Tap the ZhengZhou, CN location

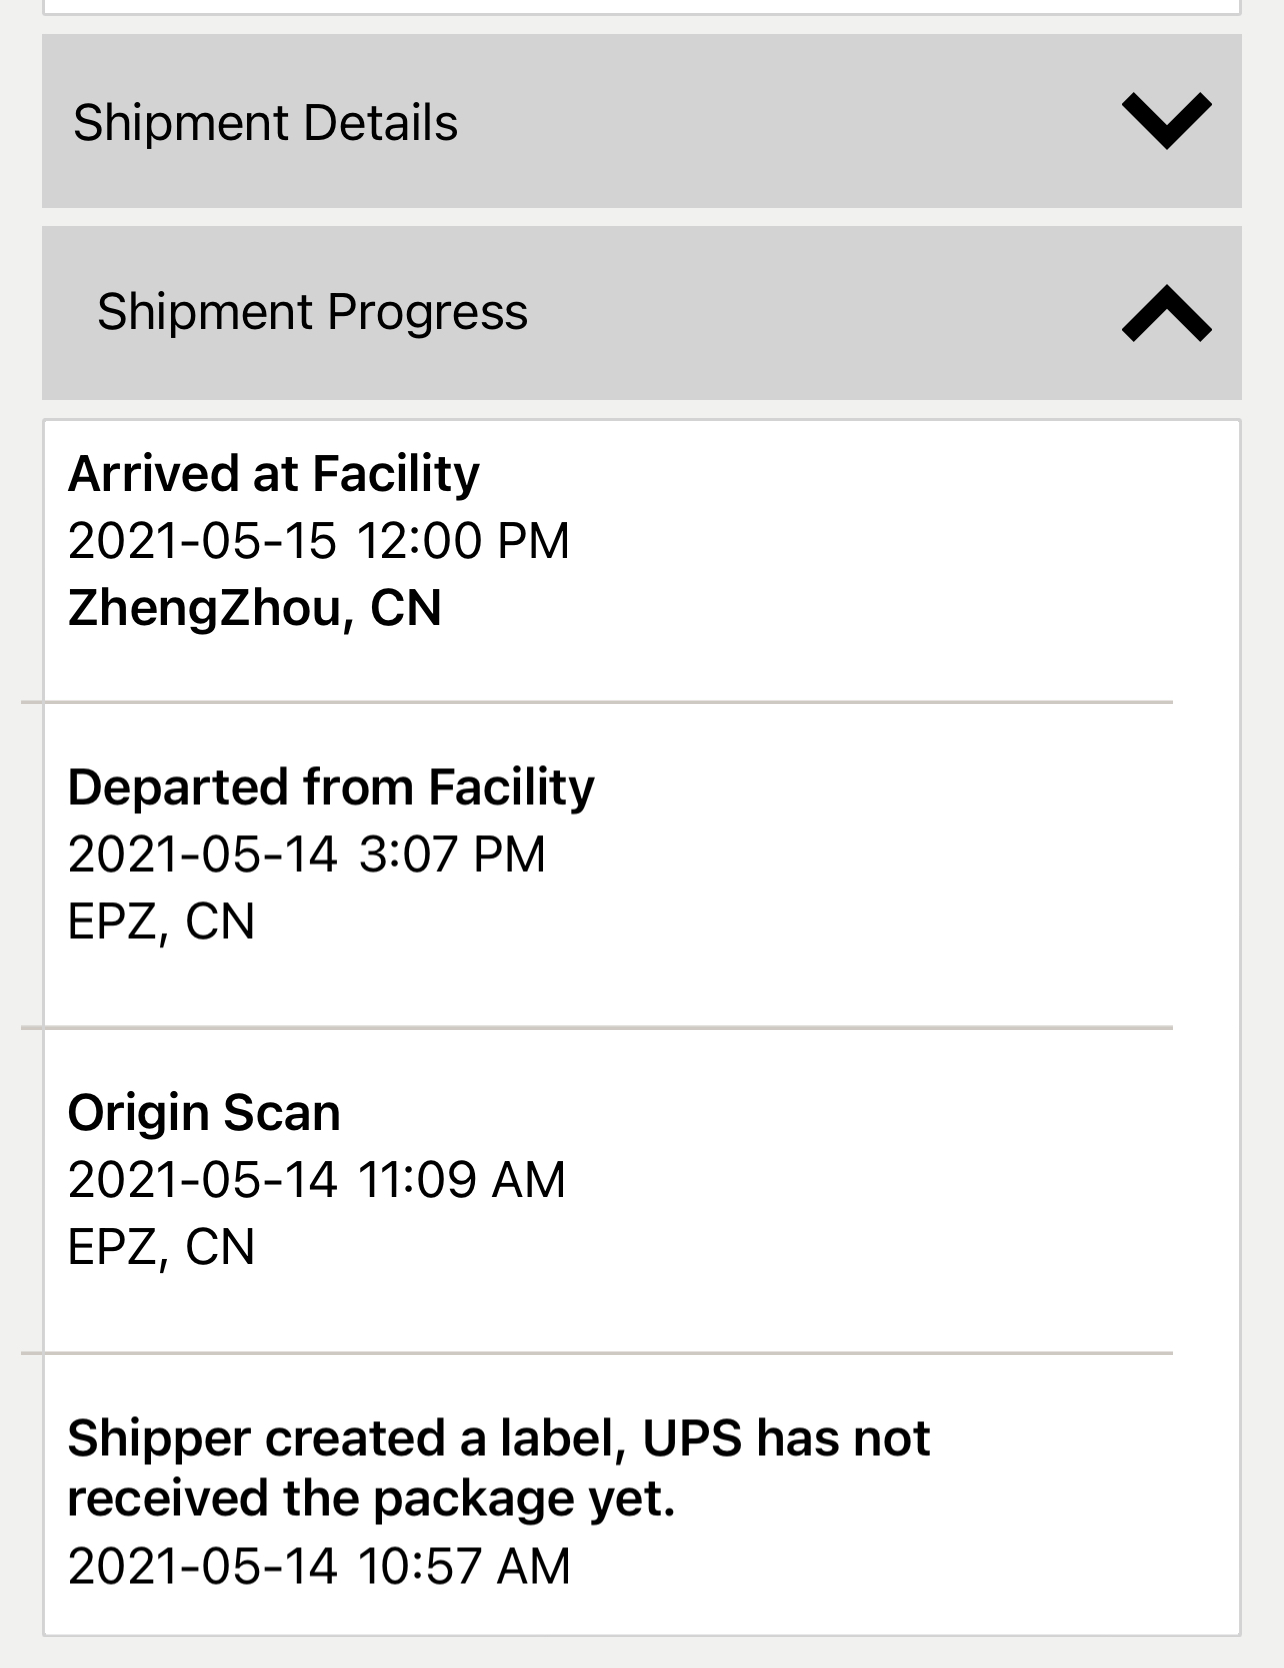click(254, 608)
